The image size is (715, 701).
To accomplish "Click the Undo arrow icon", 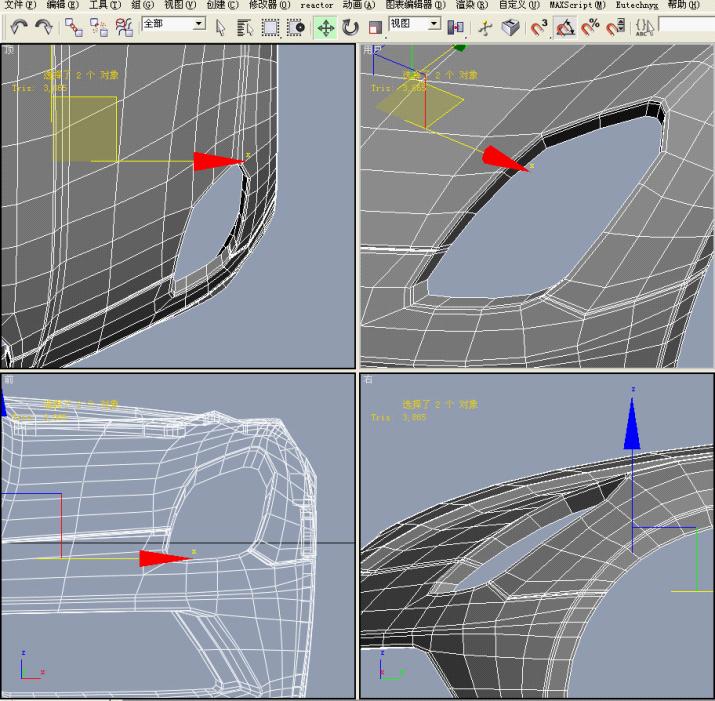I will pyautogui.click(x=19, y=27).
